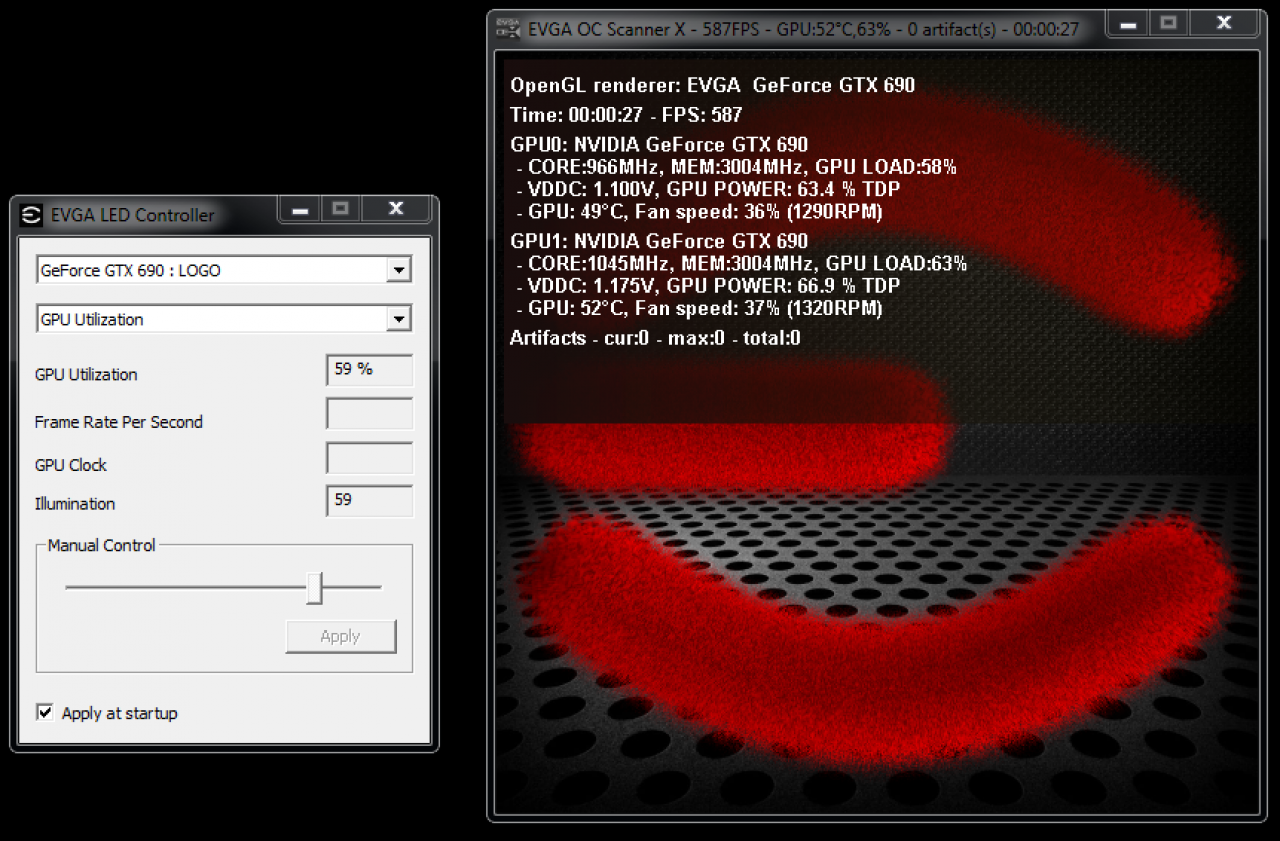This screenshot has width=1280, height=841.
Task: Click the 'Time: 00:00:27 - FPS: 587' line
Action: [x=626, y=115]
